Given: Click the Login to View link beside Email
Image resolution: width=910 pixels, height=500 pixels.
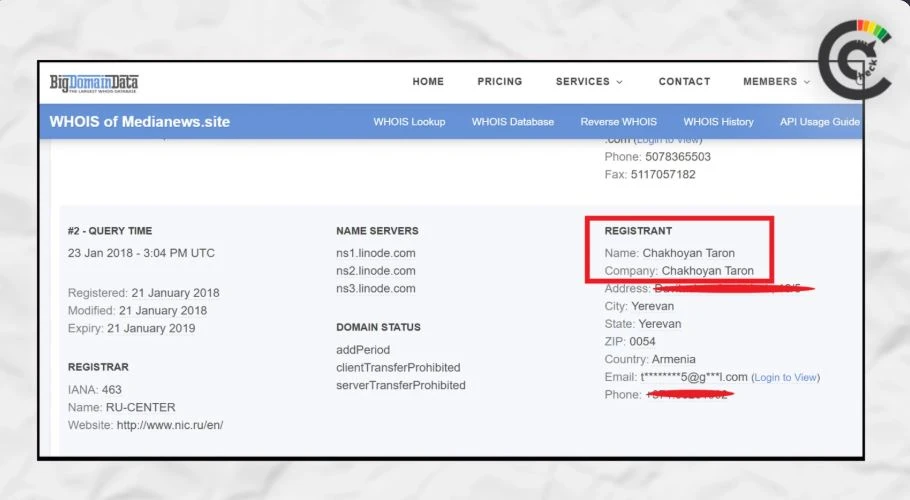Looking at the screenshot, I should coord(786,378).
